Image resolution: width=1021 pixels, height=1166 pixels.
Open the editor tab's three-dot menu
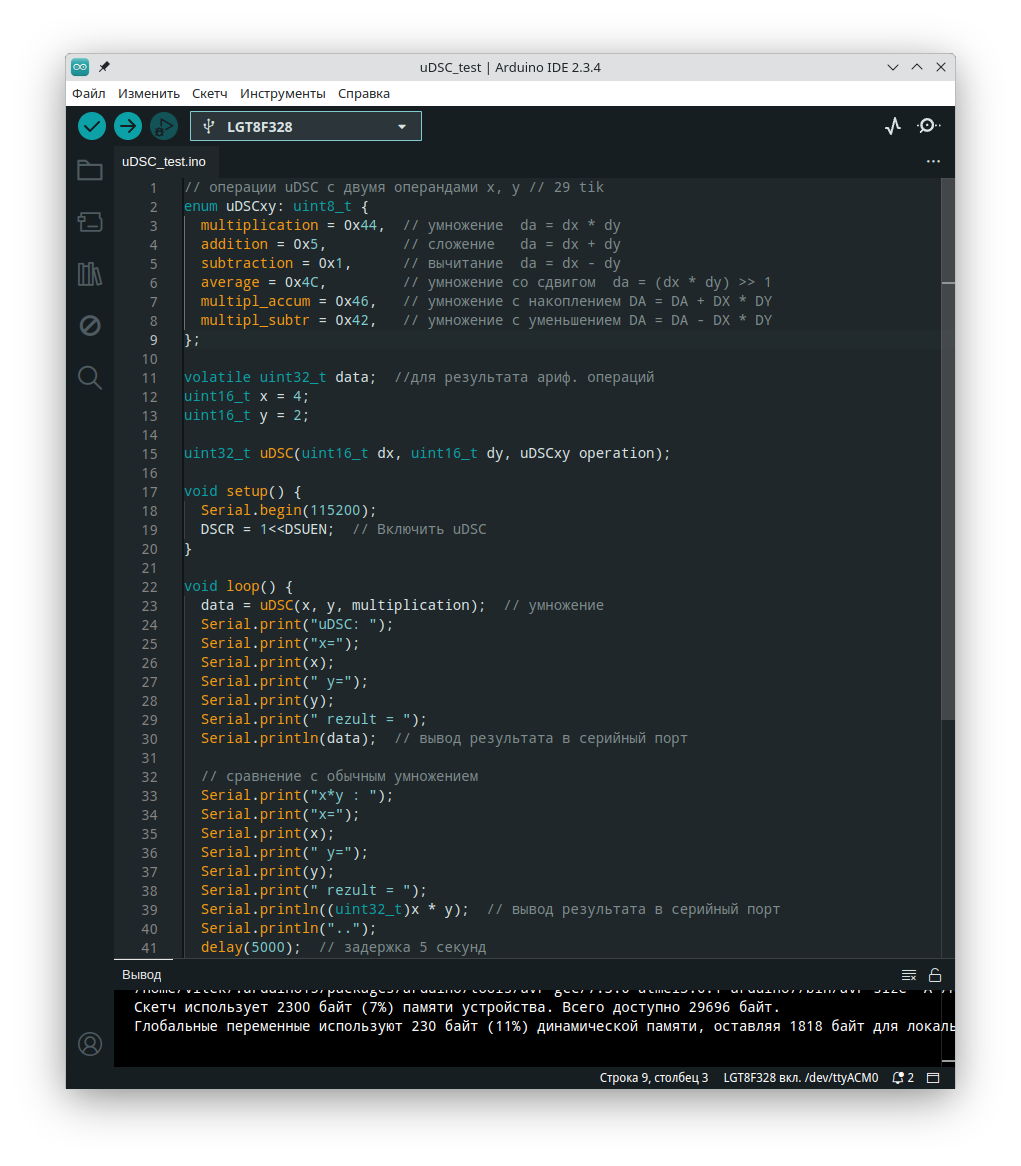tap(933, 161)
